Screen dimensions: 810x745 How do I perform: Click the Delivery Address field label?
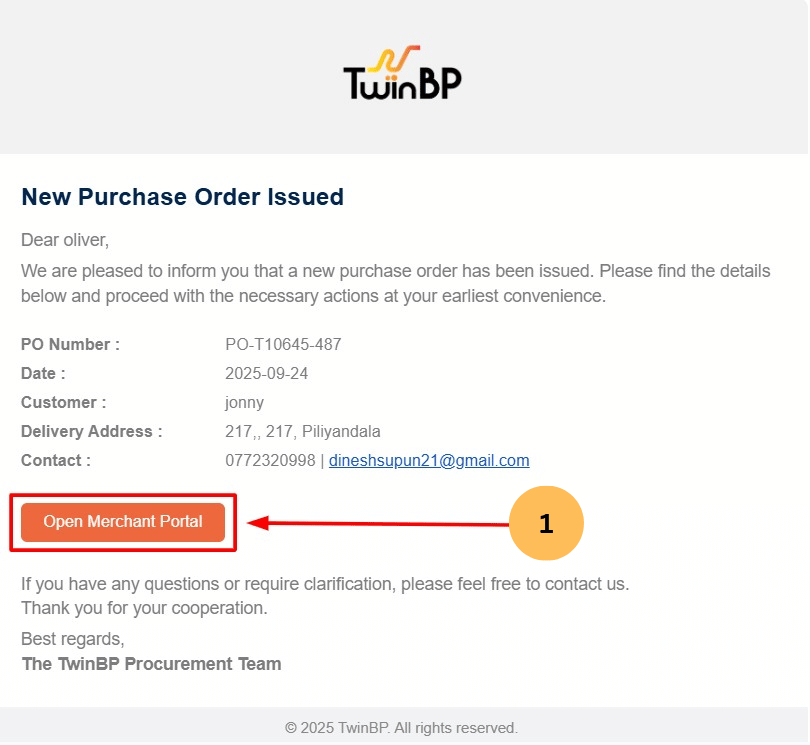pyautogui.click(x=91, y=432)
